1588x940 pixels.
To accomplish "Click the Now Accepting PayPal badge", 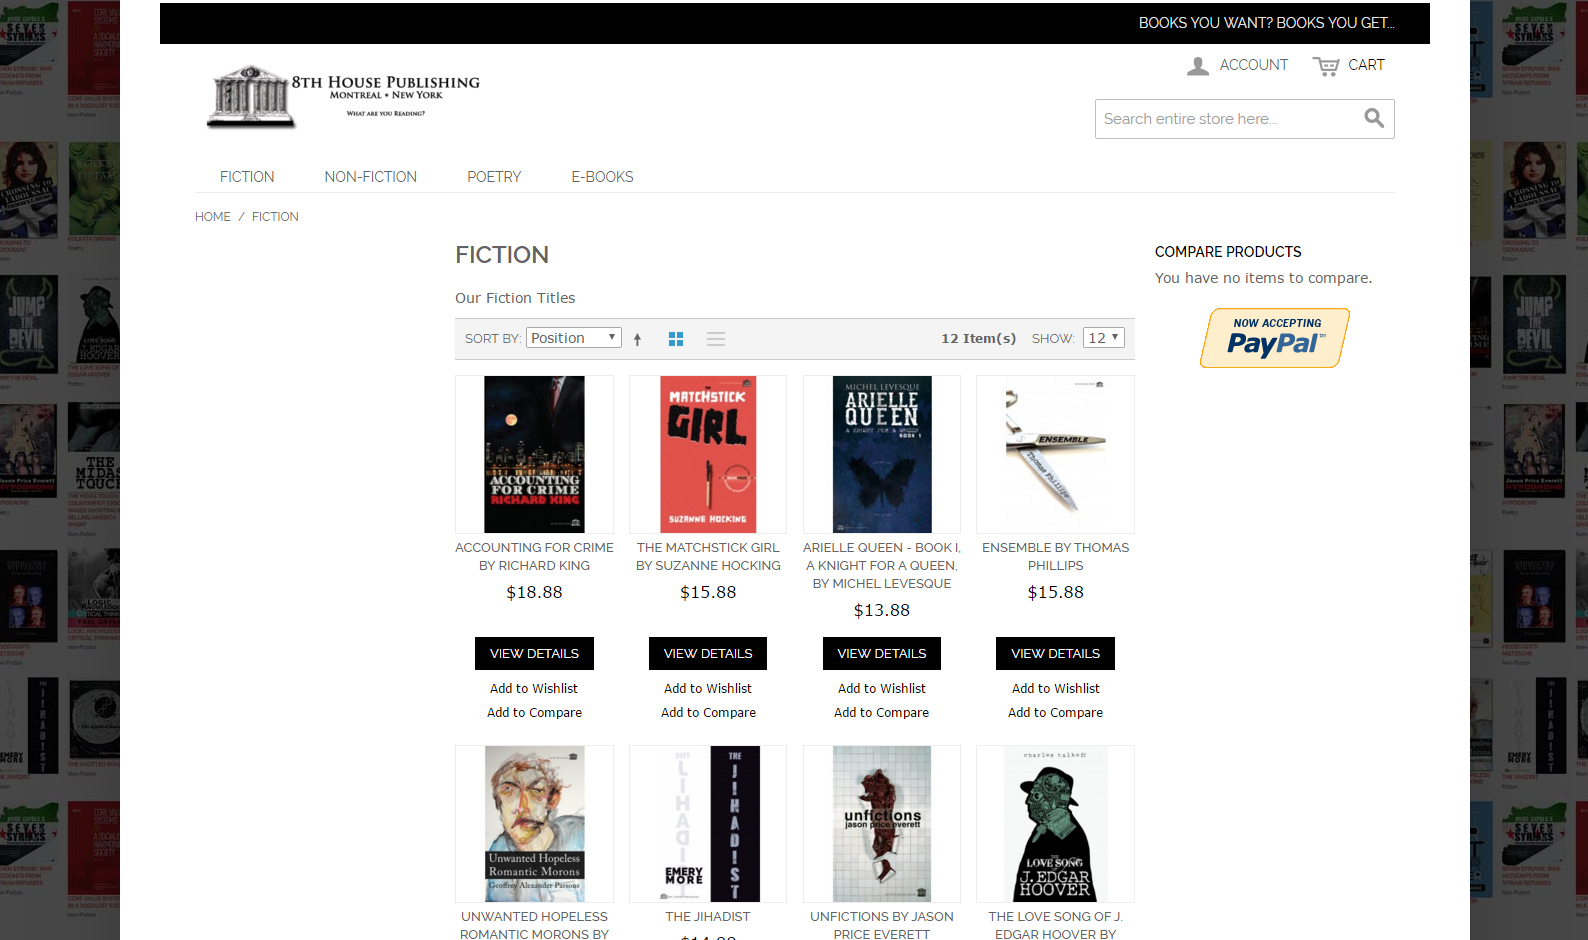I will click(1275, 338).
